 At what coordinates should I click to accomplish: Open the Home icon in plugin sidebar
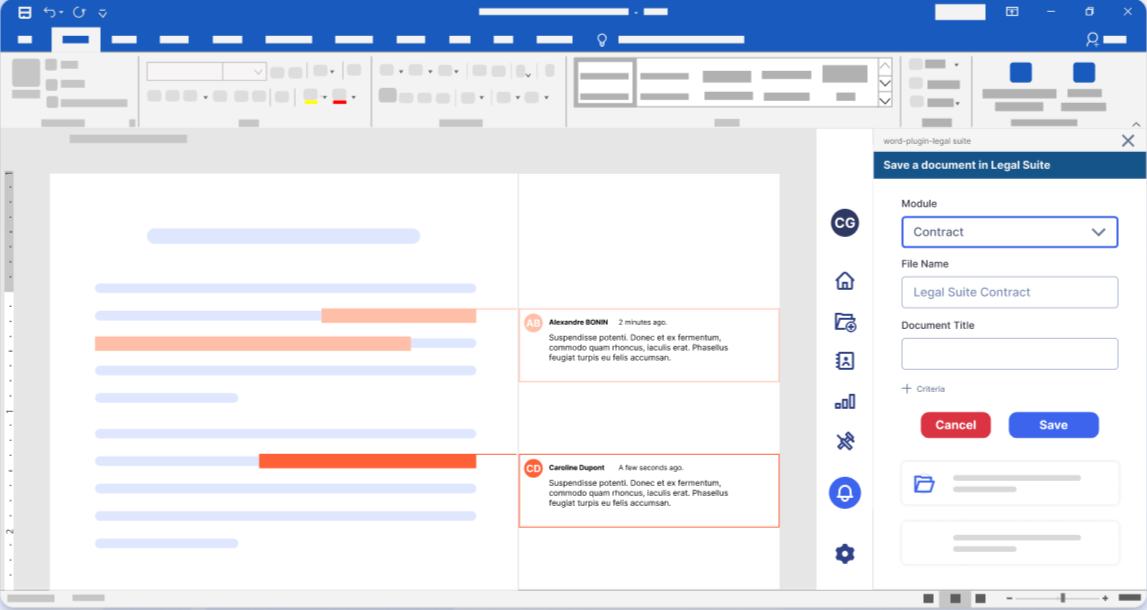coord(845,281)
